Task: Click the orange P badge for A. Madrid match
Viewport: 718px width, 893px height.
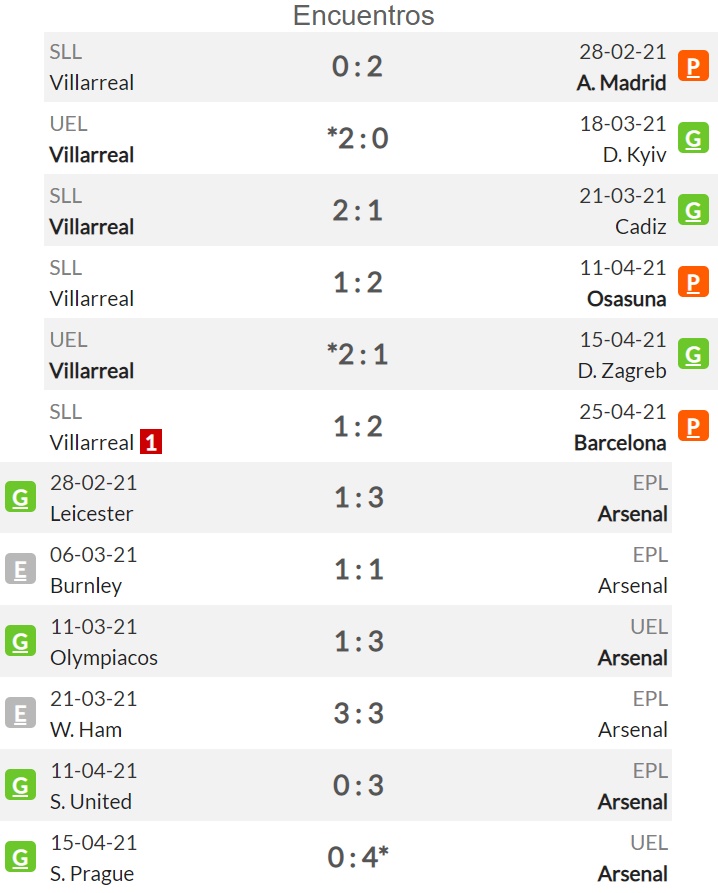Action: click(693, 66)
